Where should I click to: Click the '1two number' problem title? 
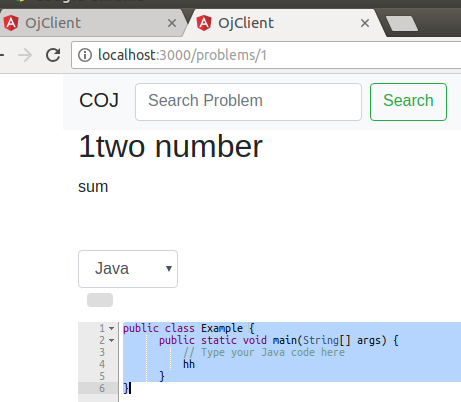[x=170, y=147]
